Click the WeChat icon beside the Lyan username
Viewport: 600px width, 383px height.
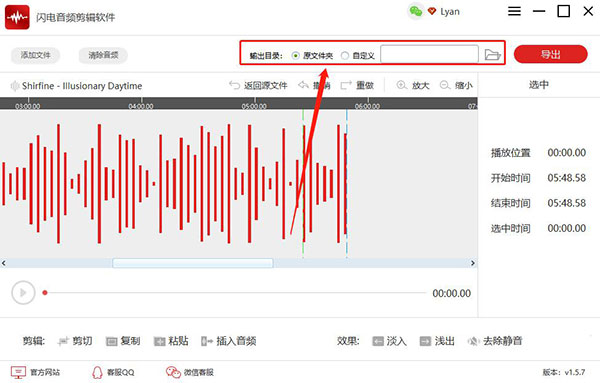[x=416, y=11]
